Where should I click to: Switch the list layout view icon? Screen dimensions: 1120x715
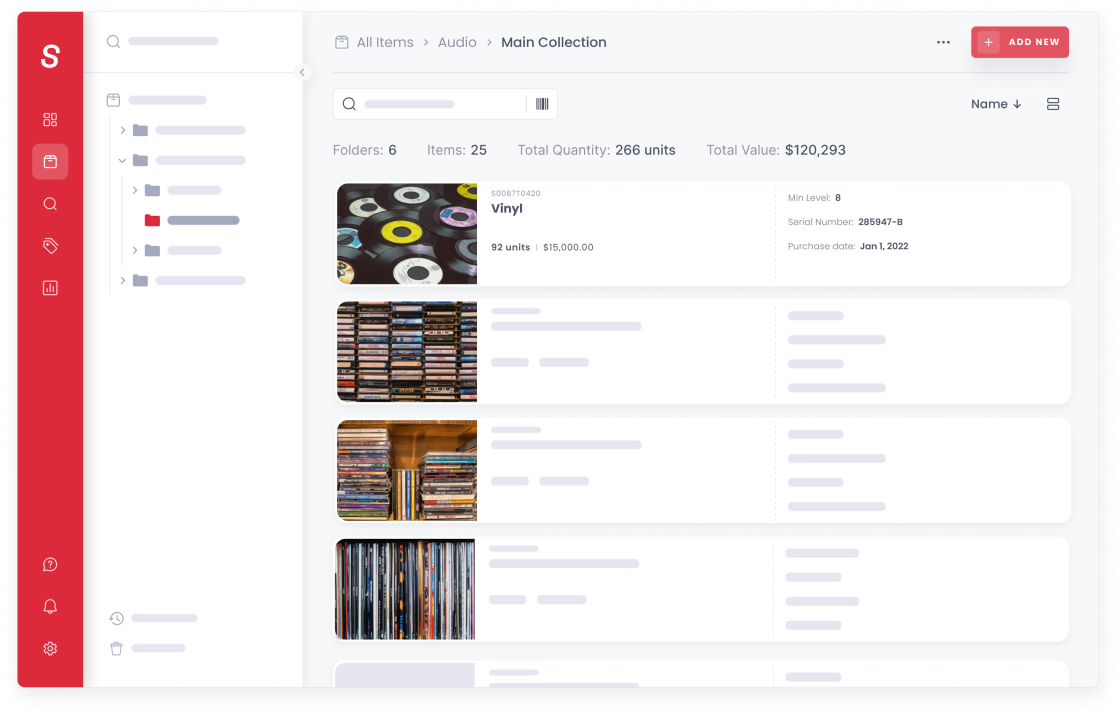[1053, 104]
